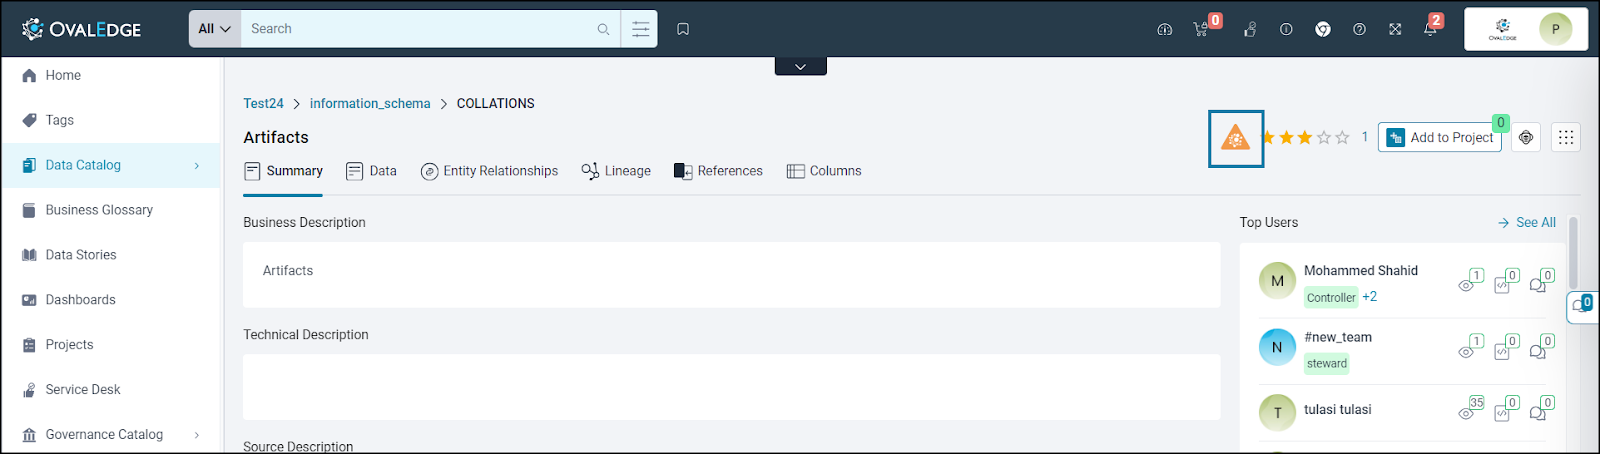
Task: Open the nine dots options menu
Action: coord(1566,138)
